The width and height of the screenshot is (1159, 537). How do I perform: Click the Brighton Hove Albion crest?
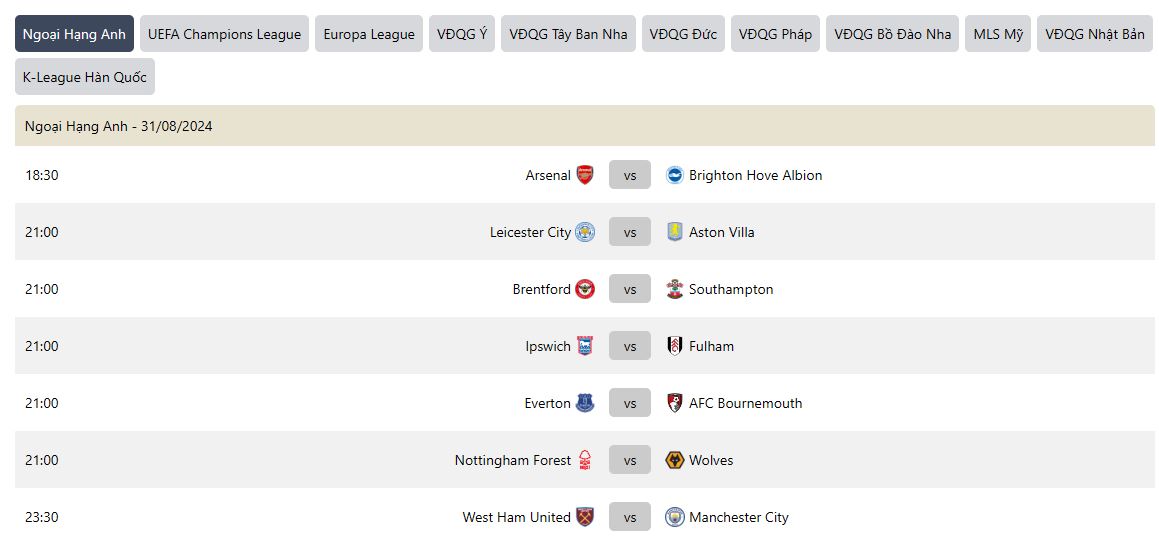pos(675,175)
